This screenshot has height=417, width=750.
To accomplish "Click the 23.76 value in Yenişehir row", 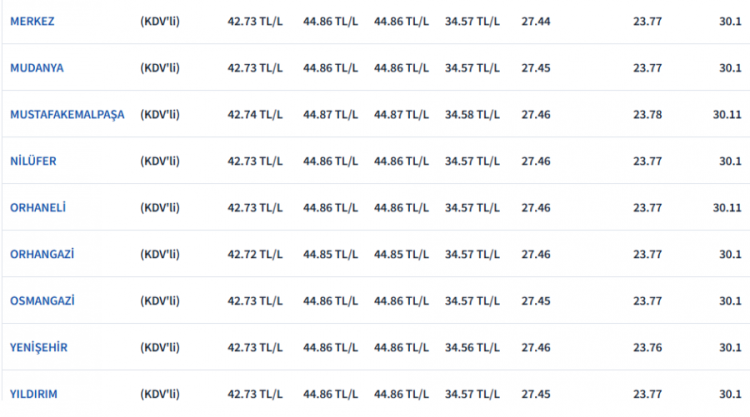I will pyautogui.click(x=647, y=347).
